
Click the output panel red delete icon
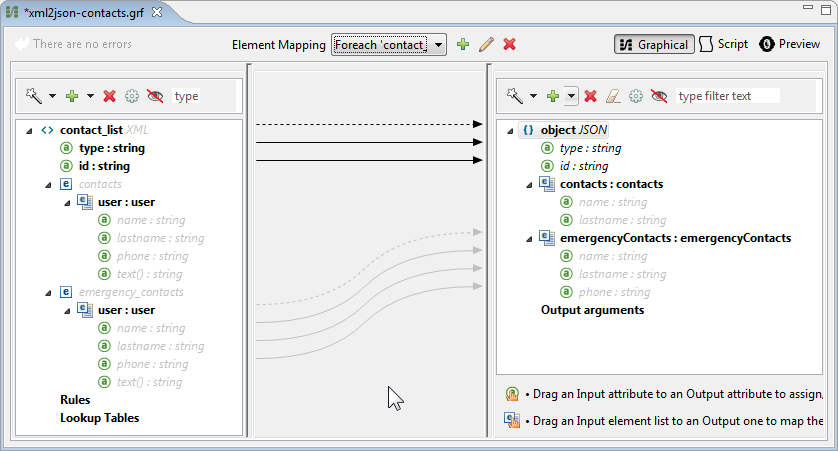[590, 96]
